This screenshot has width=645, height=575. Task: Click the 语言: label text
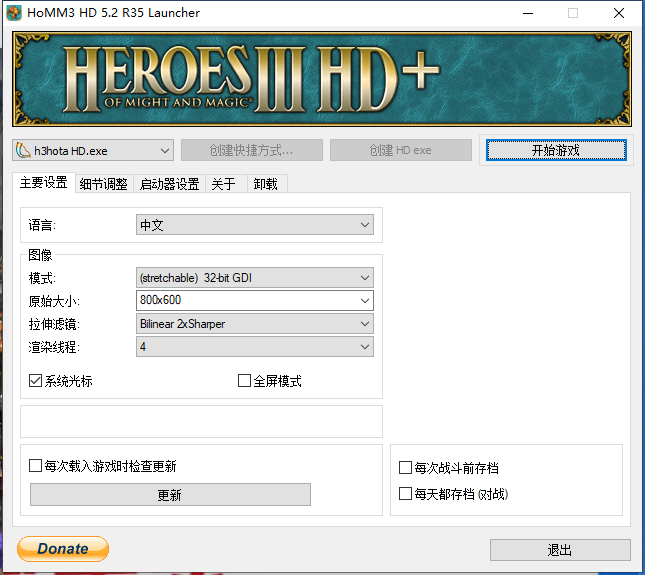click(x=42, y=225)
